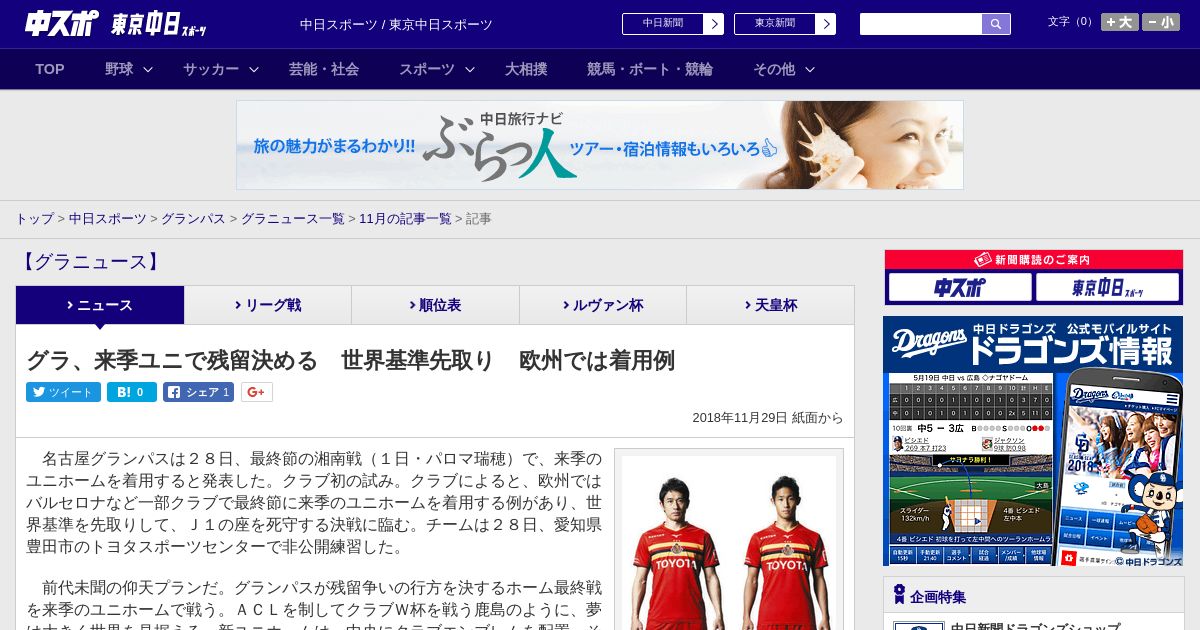Expand the 野球 menu chevron
Screen dimensions: 1200x630
148,70
